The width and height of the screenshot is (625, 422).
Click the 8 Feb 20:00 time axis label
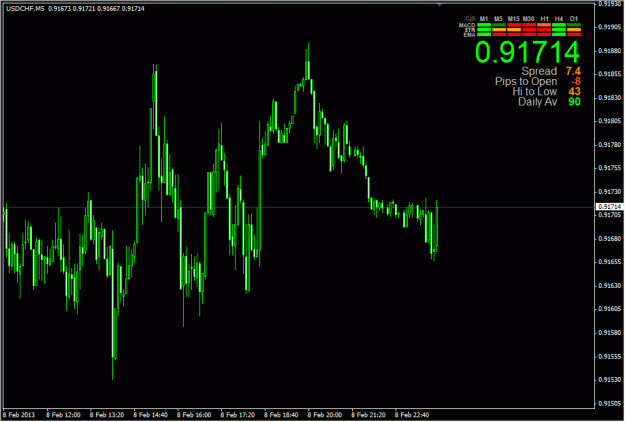click(324, 415)
